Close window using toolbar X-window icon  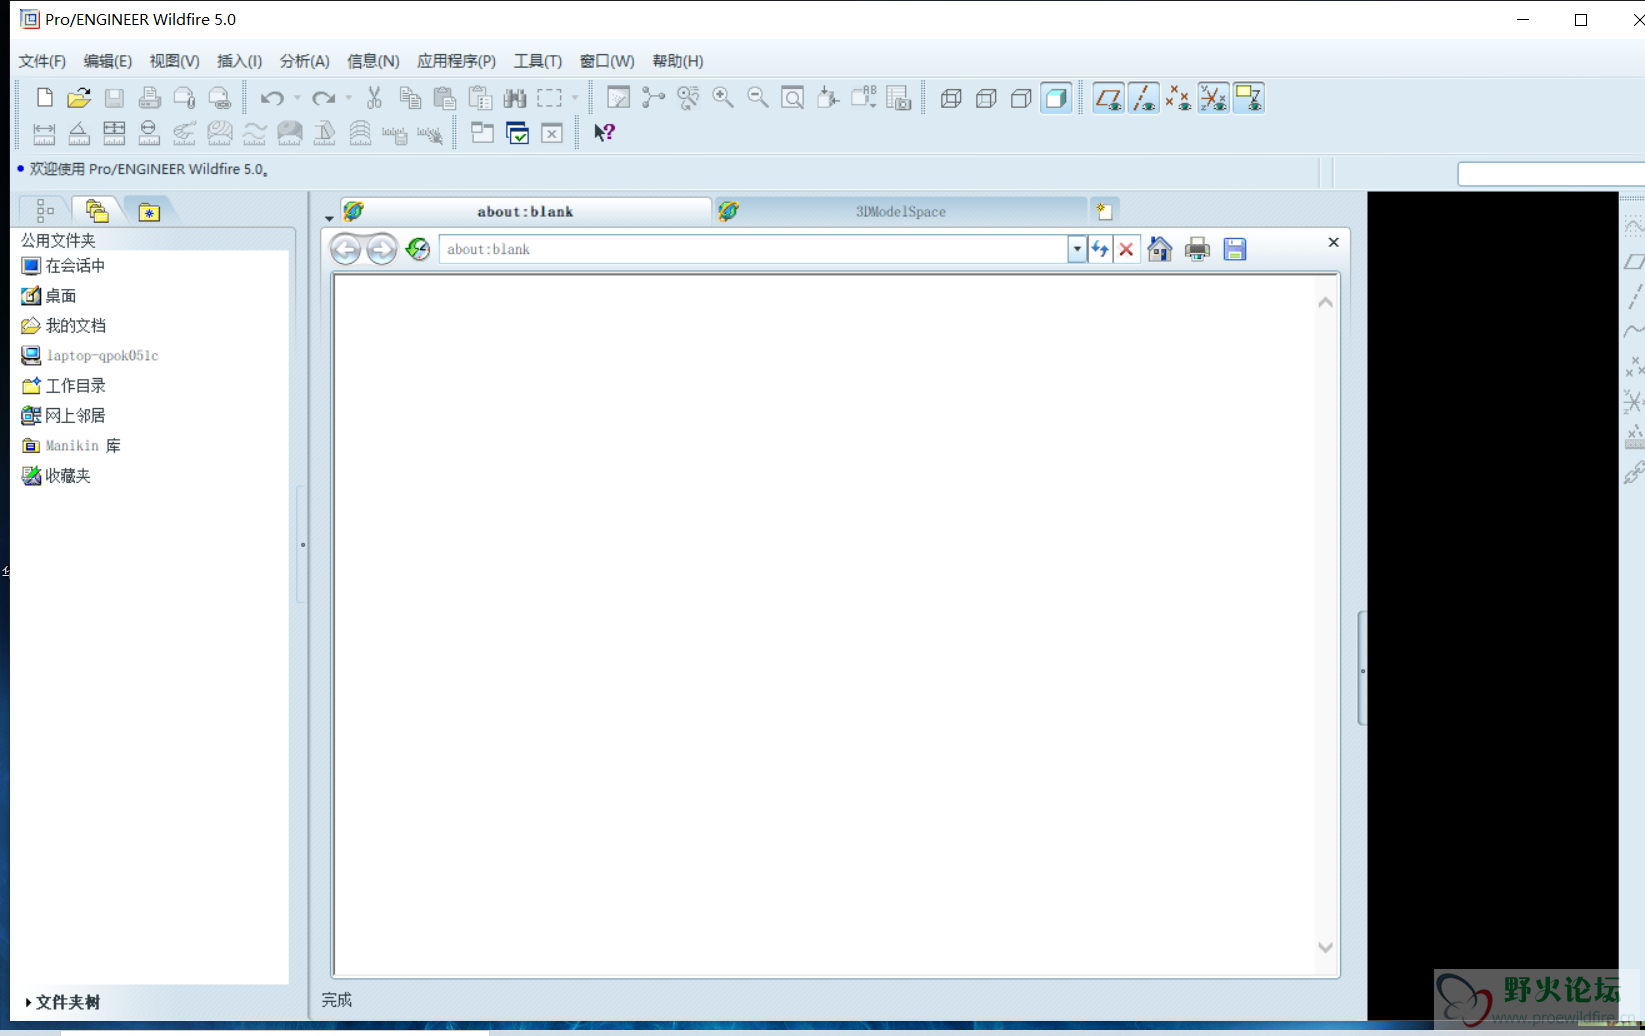click(x=552, y=133)
